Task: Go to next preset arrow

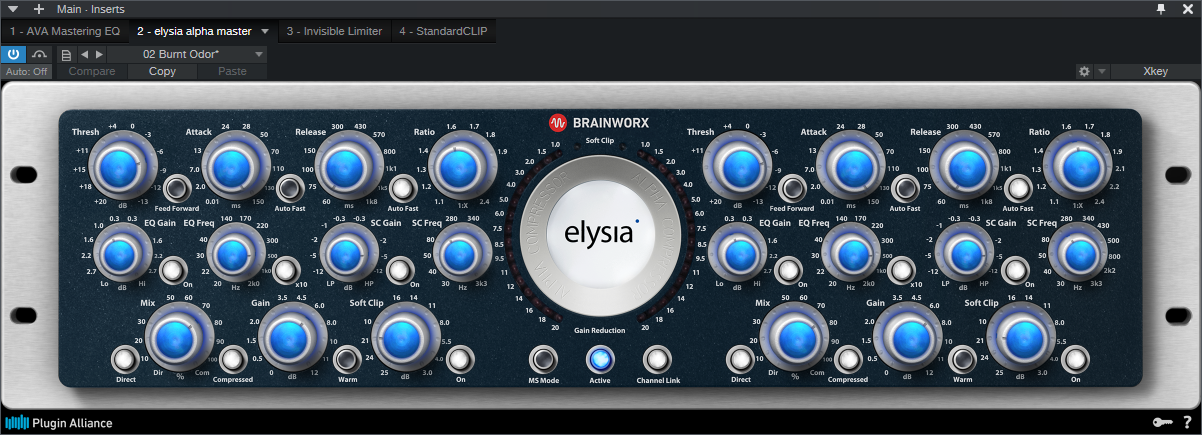Action: tap(99, 54)
